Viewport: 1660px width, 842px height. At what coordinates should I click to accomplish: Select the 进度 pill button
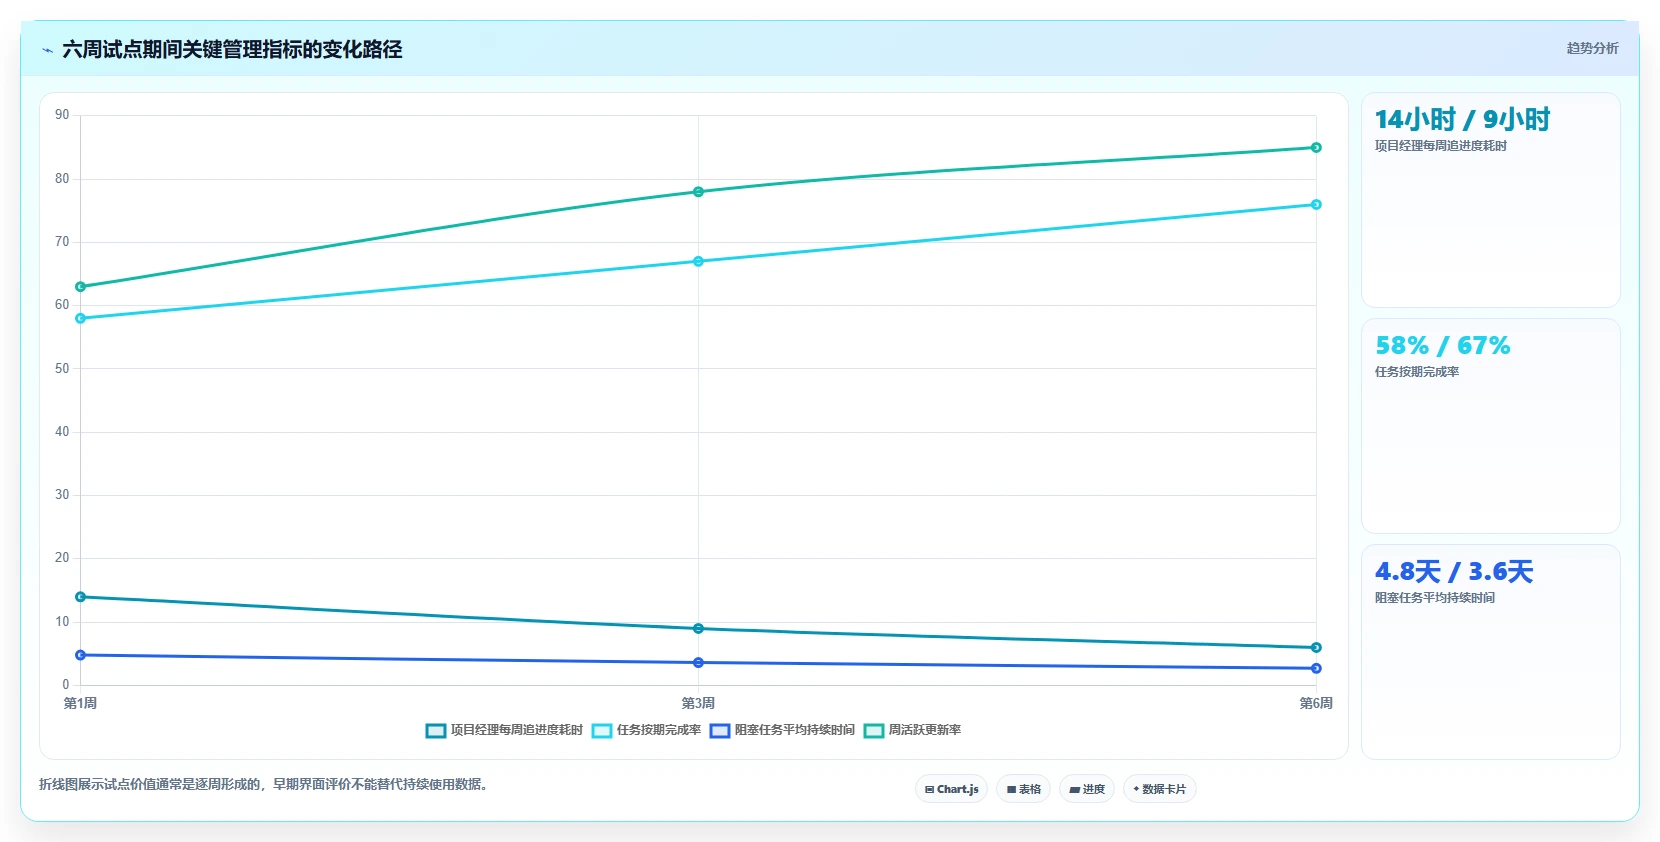click(x=1087, y=789)
